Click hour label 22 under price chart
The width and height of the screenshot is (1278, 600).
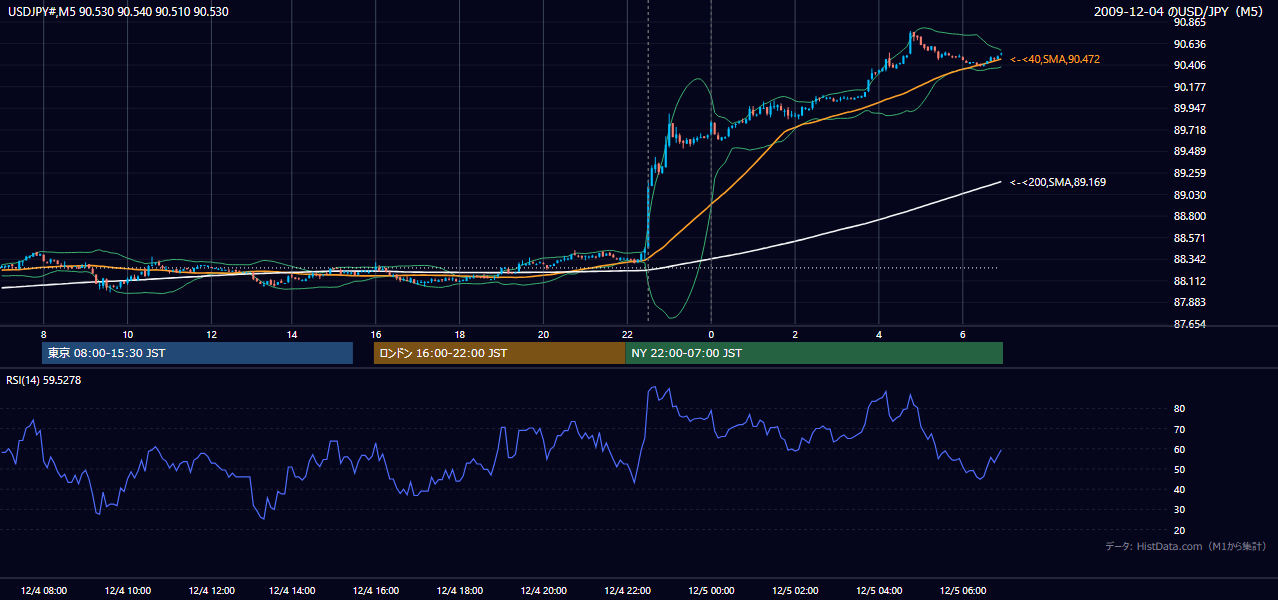pos(627,334)
